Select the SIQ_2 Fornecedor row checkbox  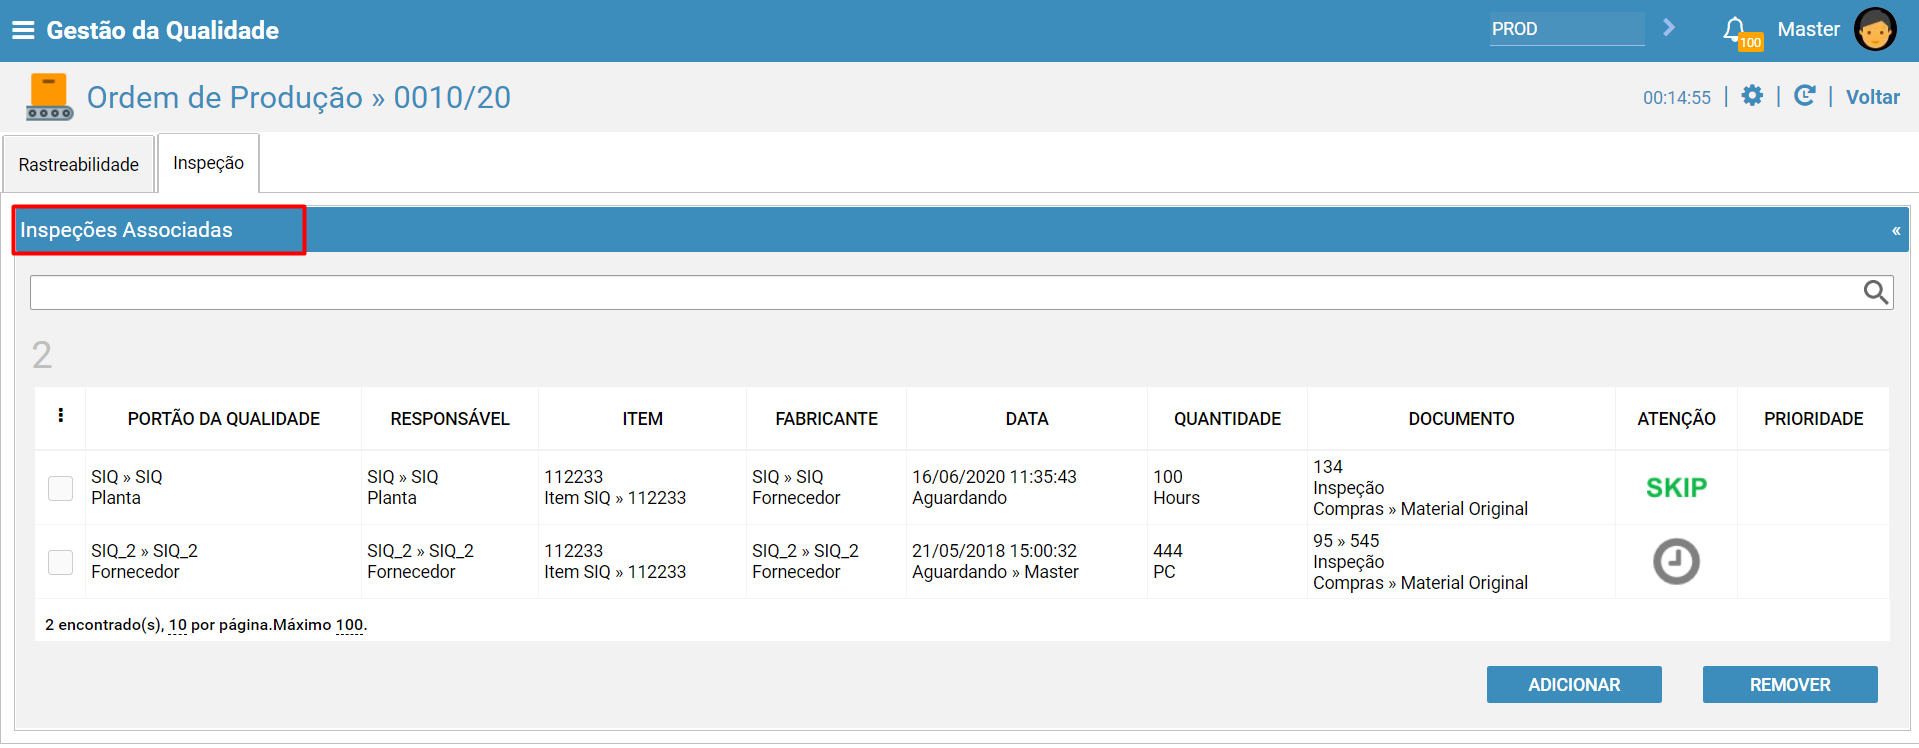point(61,562)
